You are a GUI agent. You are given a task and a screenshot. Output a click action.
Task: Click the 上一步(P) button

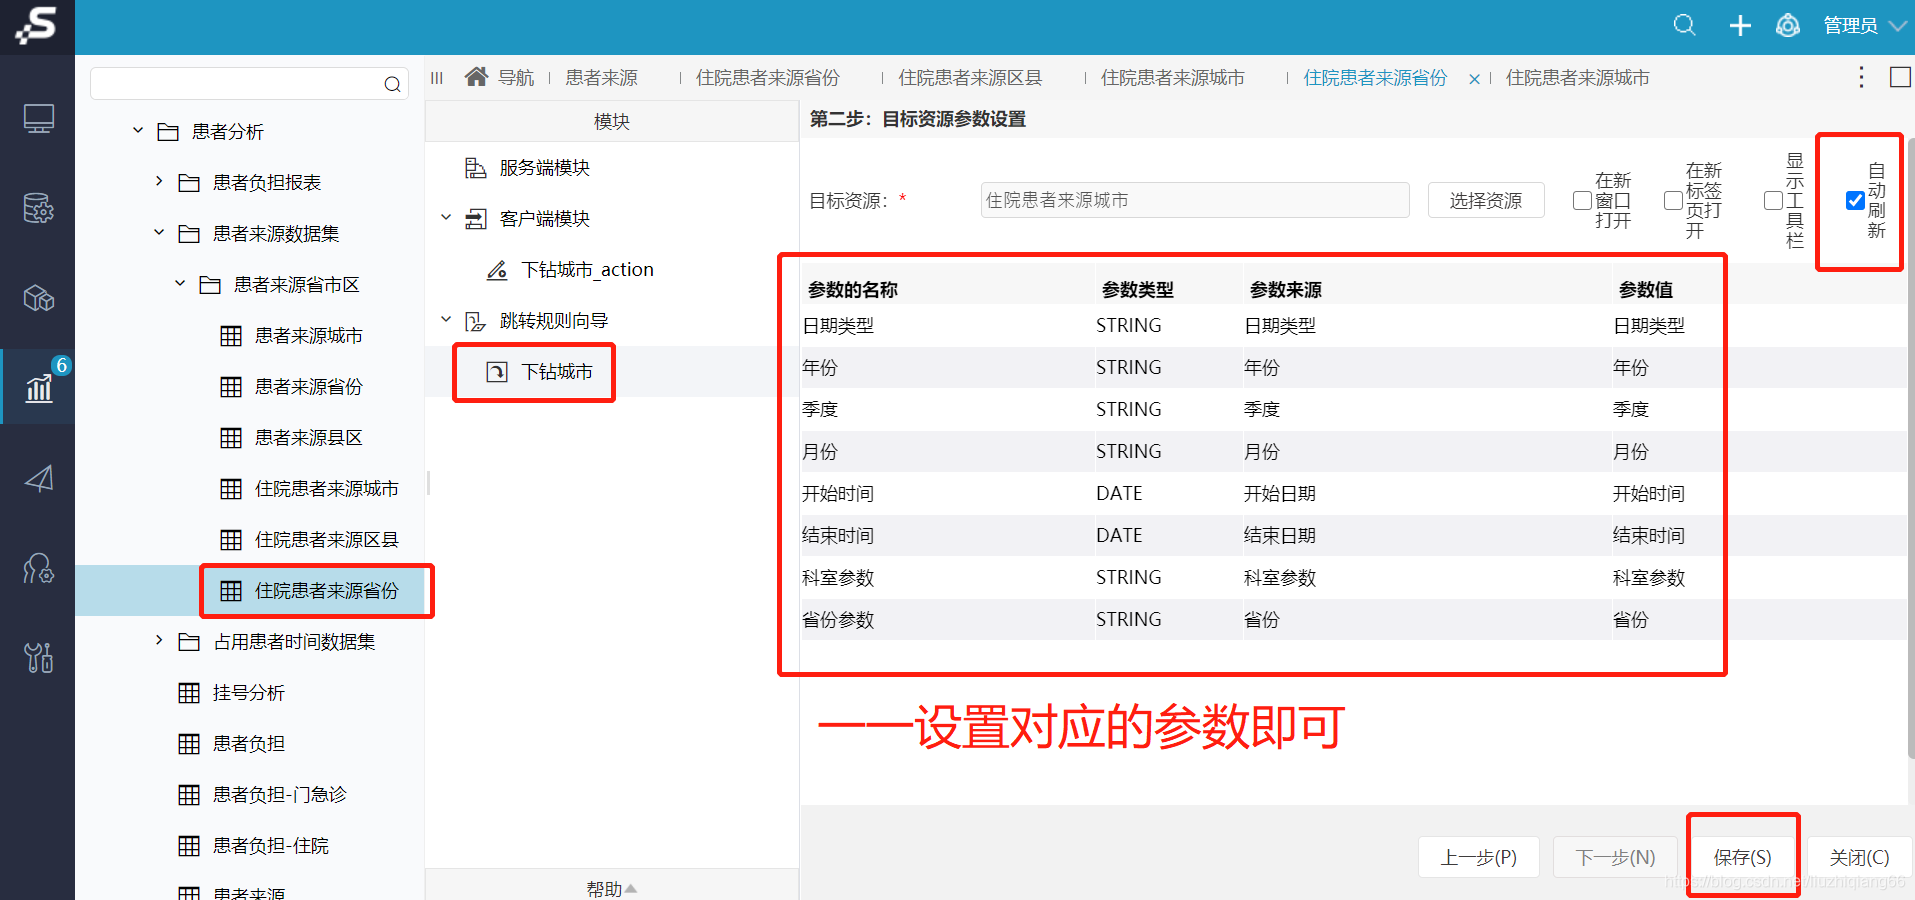coord(1478,857)
